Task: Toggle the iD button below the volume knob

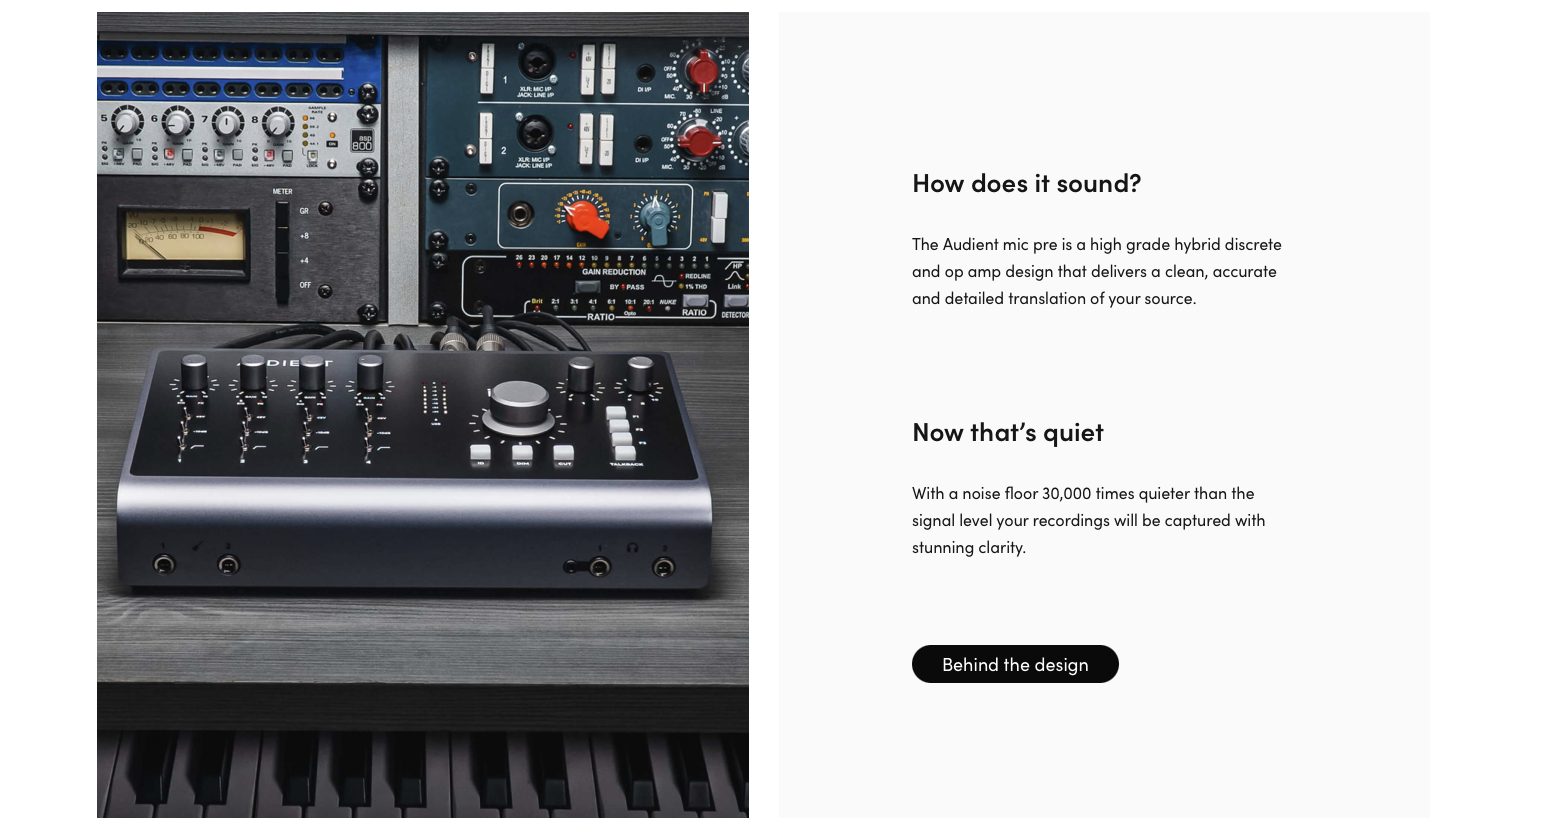Action: click(x=480, y=454)
